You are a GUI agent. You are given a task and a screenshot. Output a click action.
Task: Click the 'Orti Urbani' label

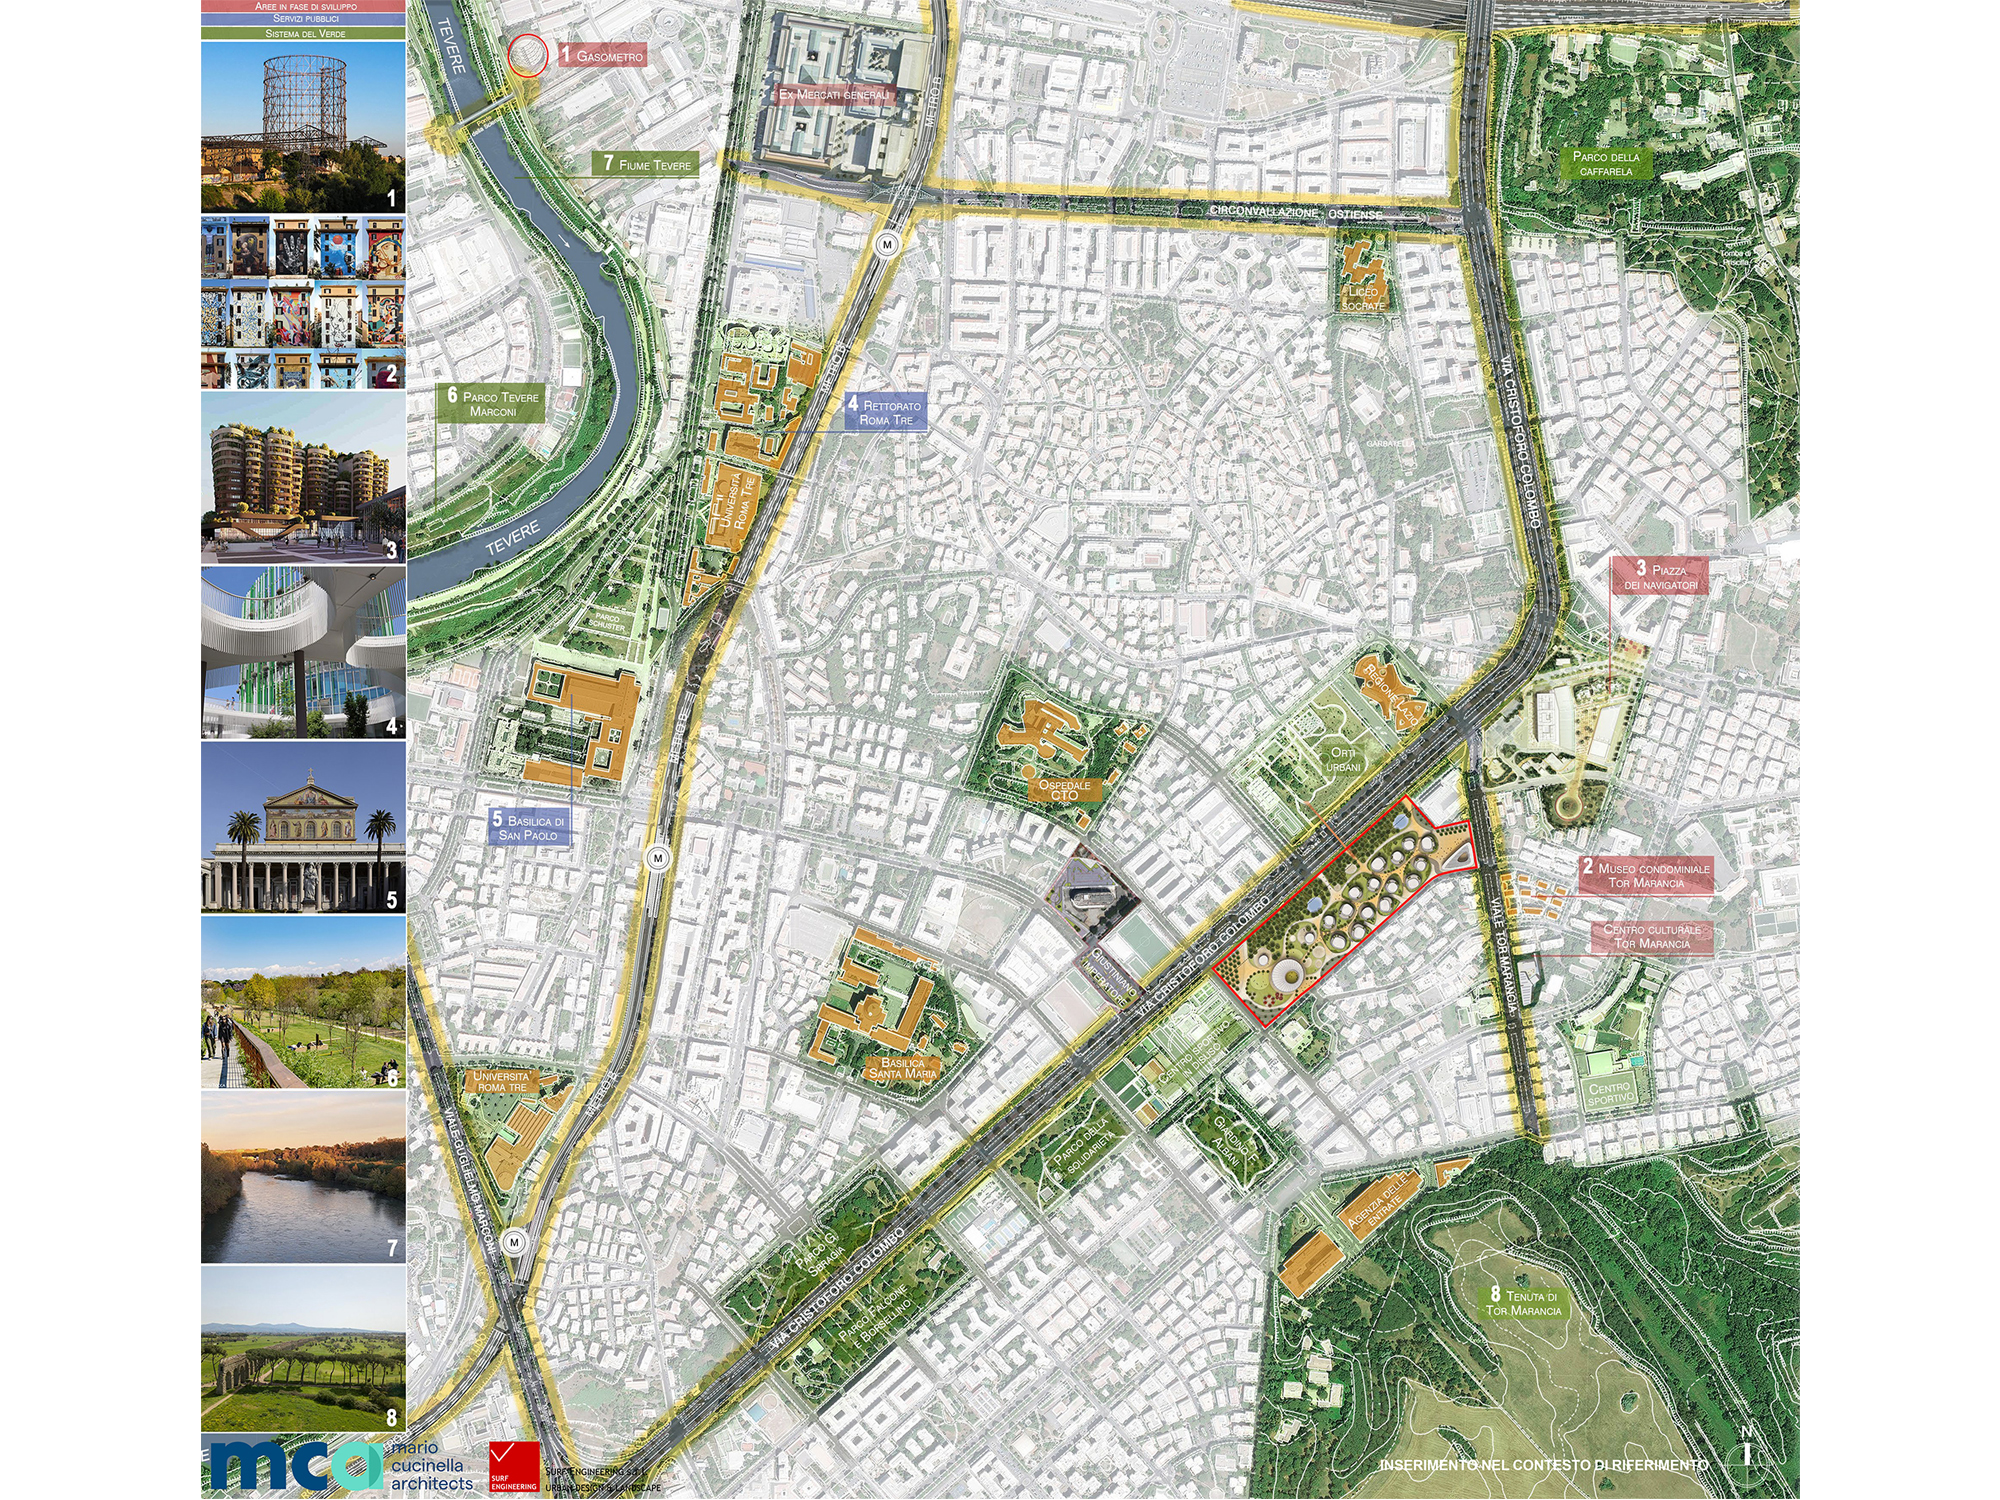click(x=1343, y=760)
